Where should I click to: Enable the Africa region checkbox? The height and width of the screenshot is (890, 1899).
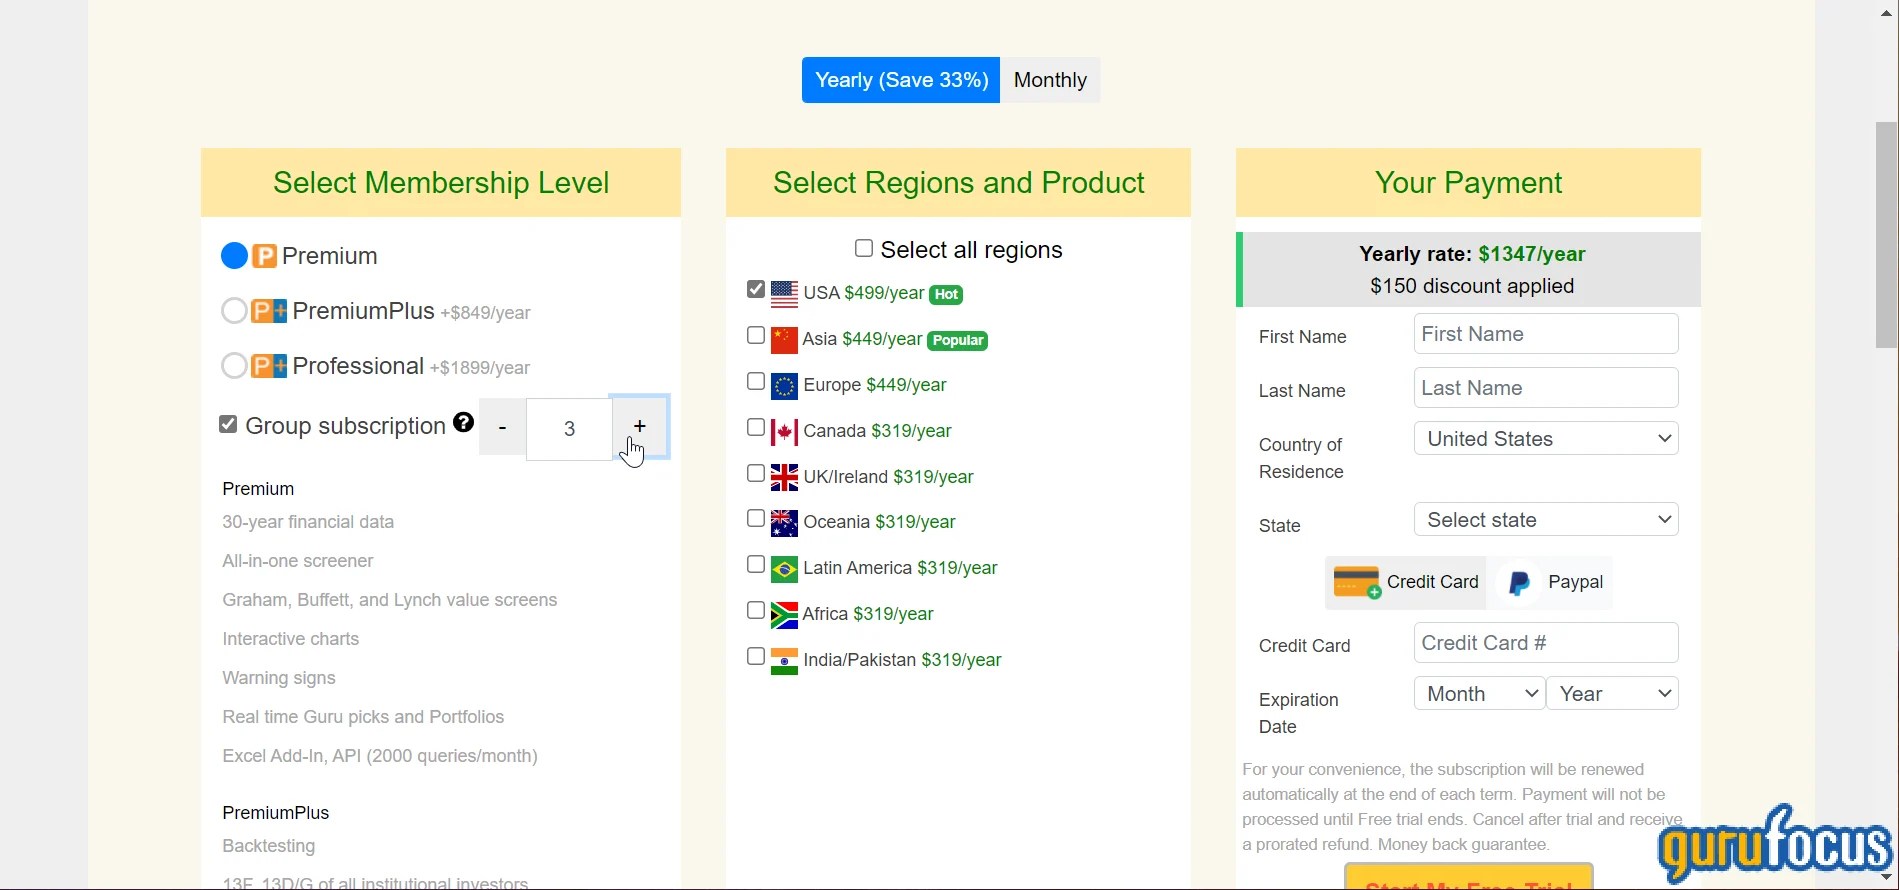(756, 611)
